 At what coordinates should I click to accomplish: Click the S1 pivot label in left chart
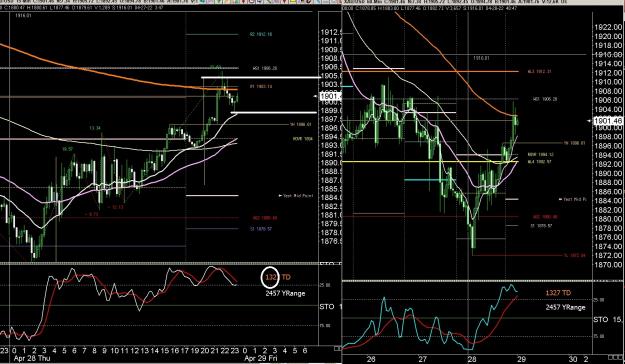[x=261, y=229]
